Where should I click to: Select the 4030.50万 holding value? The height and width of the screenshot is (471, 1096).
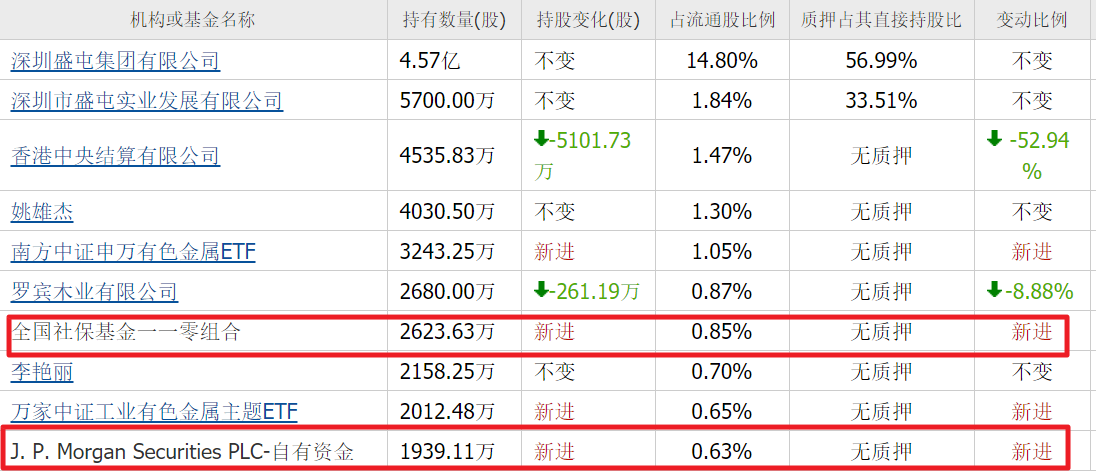pyautogui.click(x=447, y=211)
